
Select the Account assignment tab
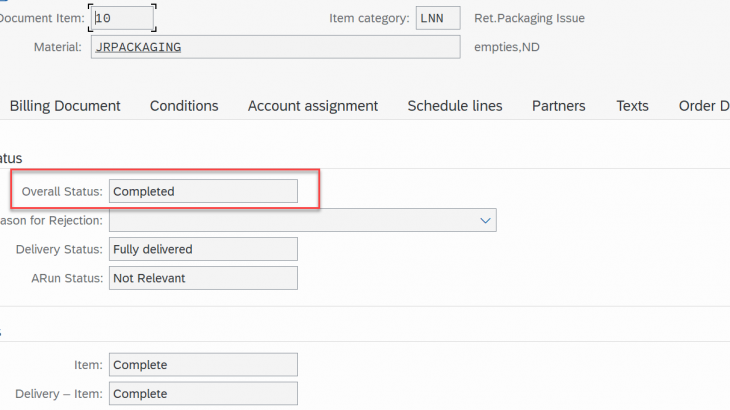[313, 106]
